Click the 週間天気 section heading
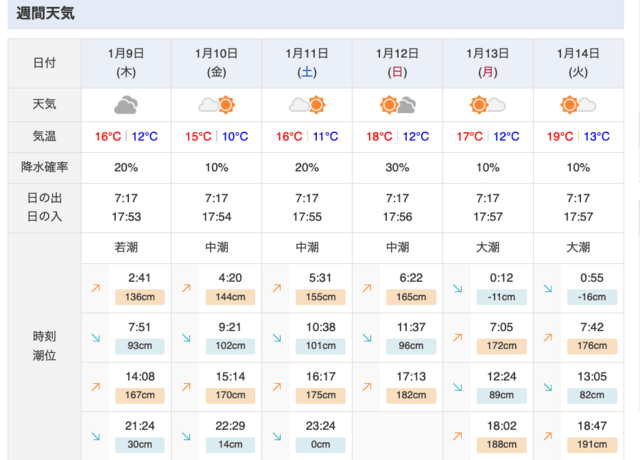640x460 pixels. (45, 14)
